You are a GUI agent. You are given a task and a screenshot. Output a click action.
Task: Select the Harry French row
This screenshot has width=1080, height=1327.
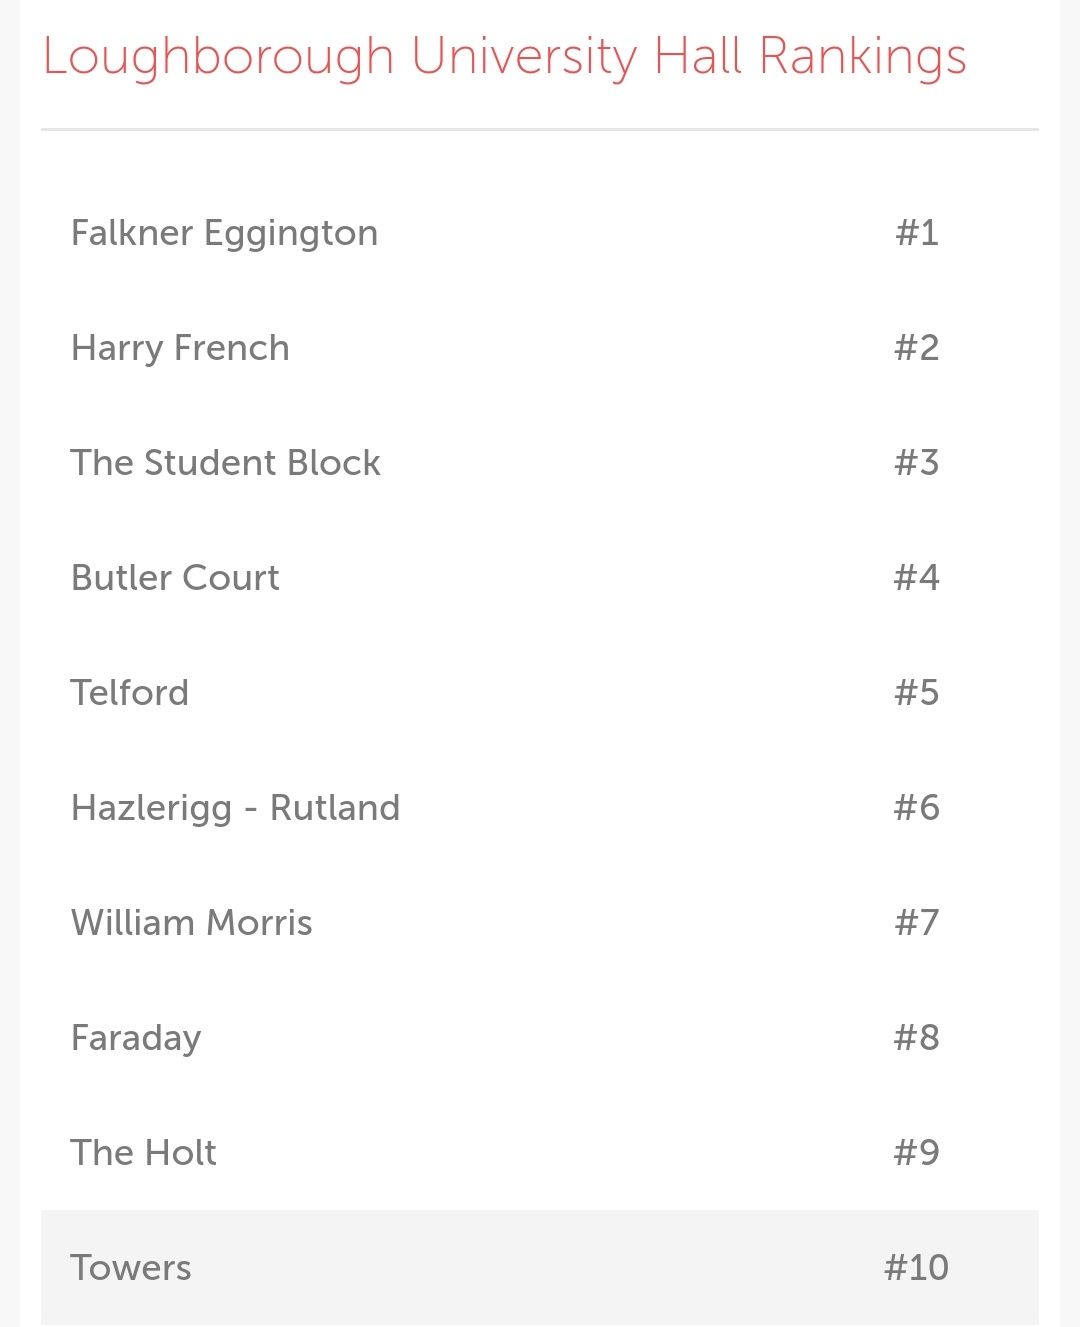pyautogui.click(x=540, y=348)
